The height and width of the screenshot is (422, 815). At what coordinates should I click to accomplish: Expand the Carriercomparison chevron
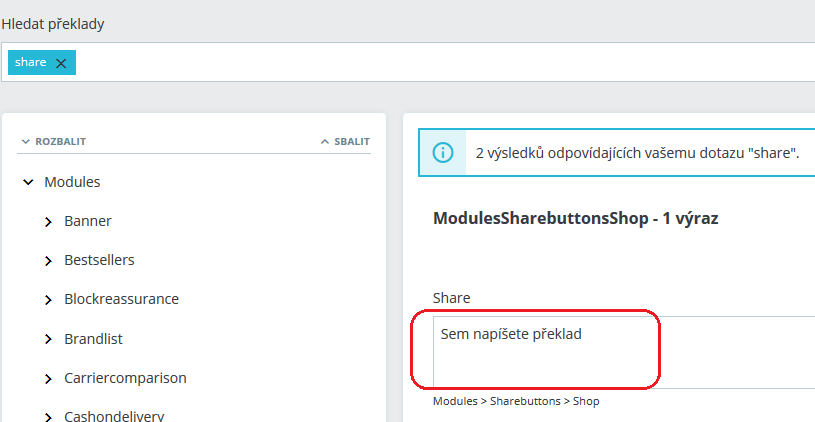(48, 379)
